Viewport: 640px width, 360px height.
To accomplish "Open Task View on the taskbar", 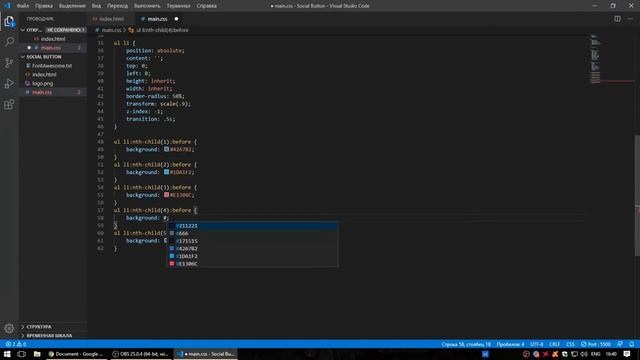I will click(22, 354).
